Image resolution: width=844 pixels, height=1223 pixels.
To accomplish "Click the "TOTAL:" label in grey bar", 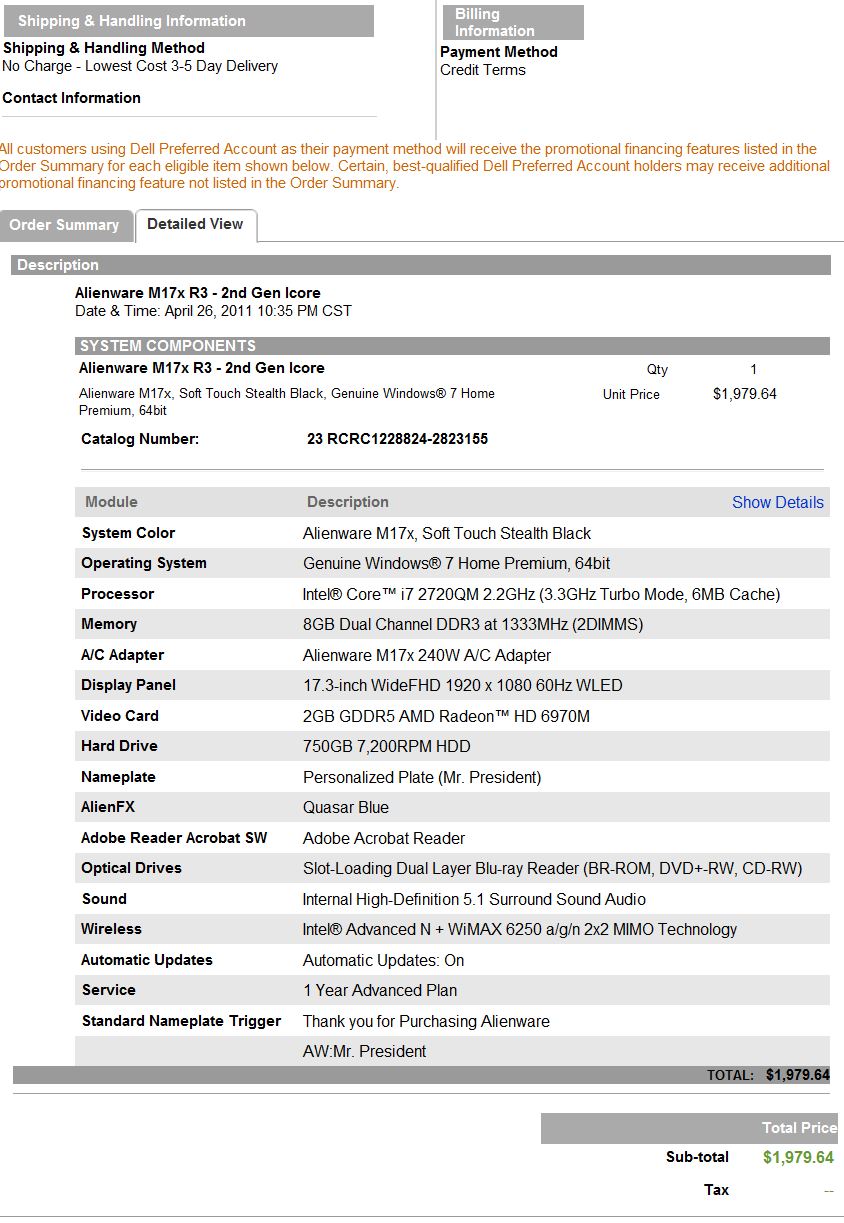I will [730, 1076].
